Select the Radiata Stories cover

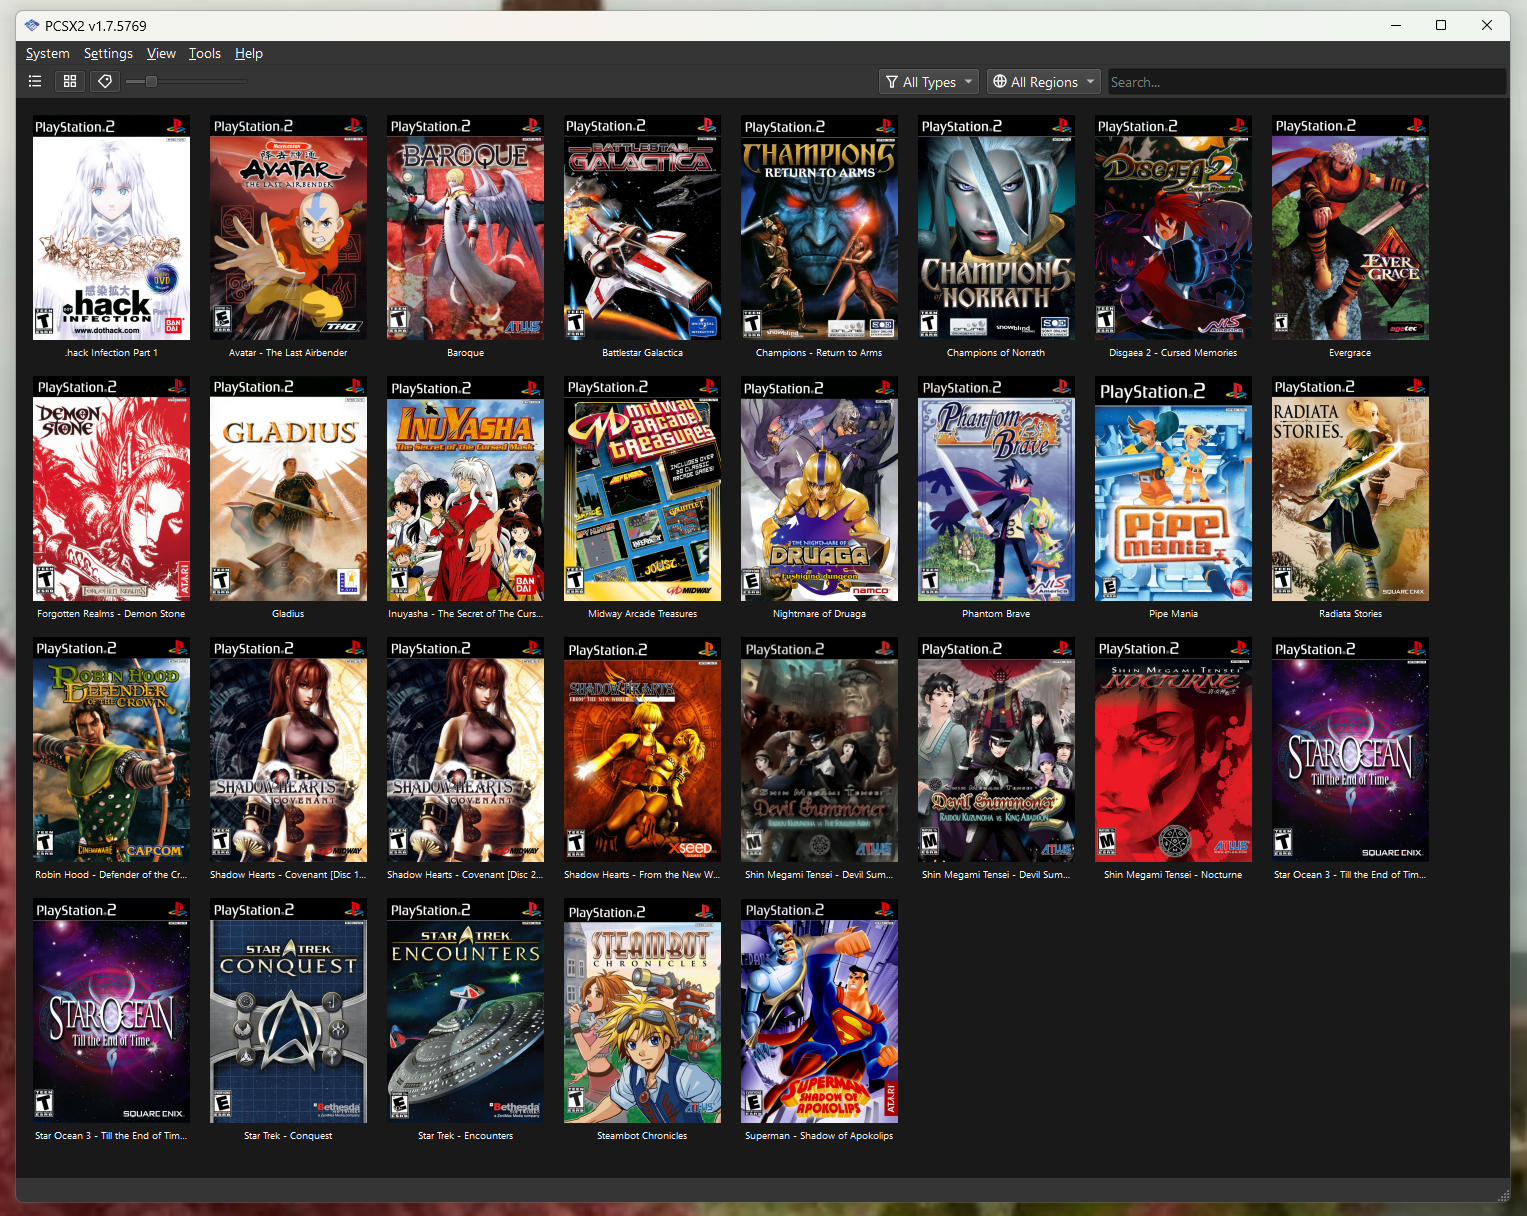click(1350, 488)
